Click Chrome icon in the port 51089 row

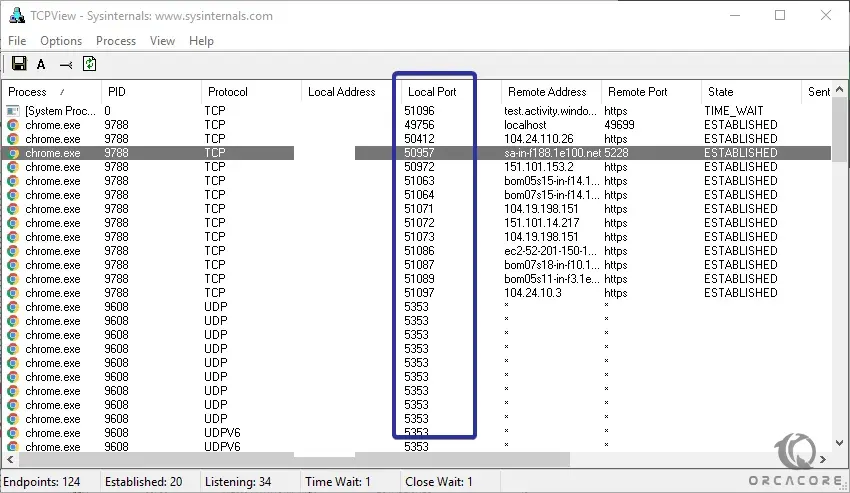13,279
